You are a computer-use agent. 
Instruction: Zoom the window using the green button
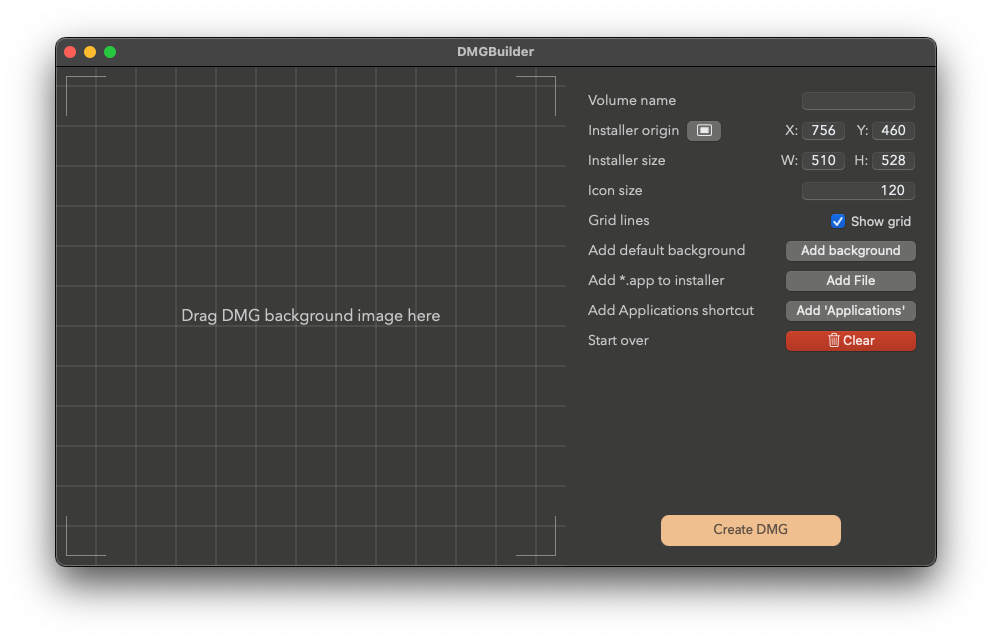pyautogui.click(x=110, y=52)
